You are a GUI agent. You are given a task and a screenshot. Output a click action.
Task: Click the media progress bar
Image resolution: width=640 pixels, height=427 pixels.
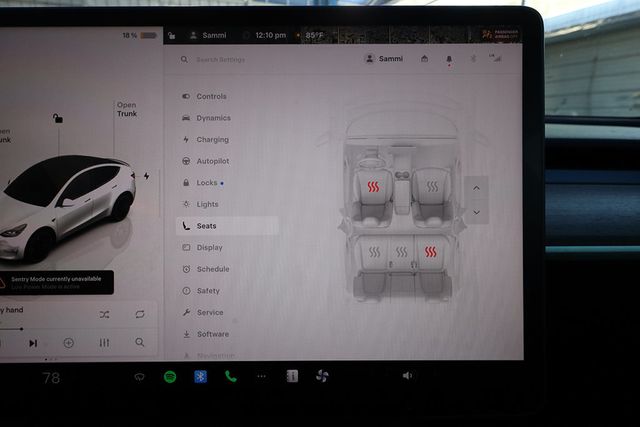pos(11,329)
